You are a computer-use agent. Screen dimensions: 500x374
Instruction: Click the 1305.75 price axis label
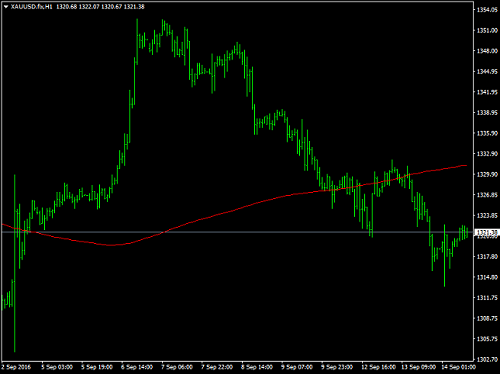tap(487, 339)
